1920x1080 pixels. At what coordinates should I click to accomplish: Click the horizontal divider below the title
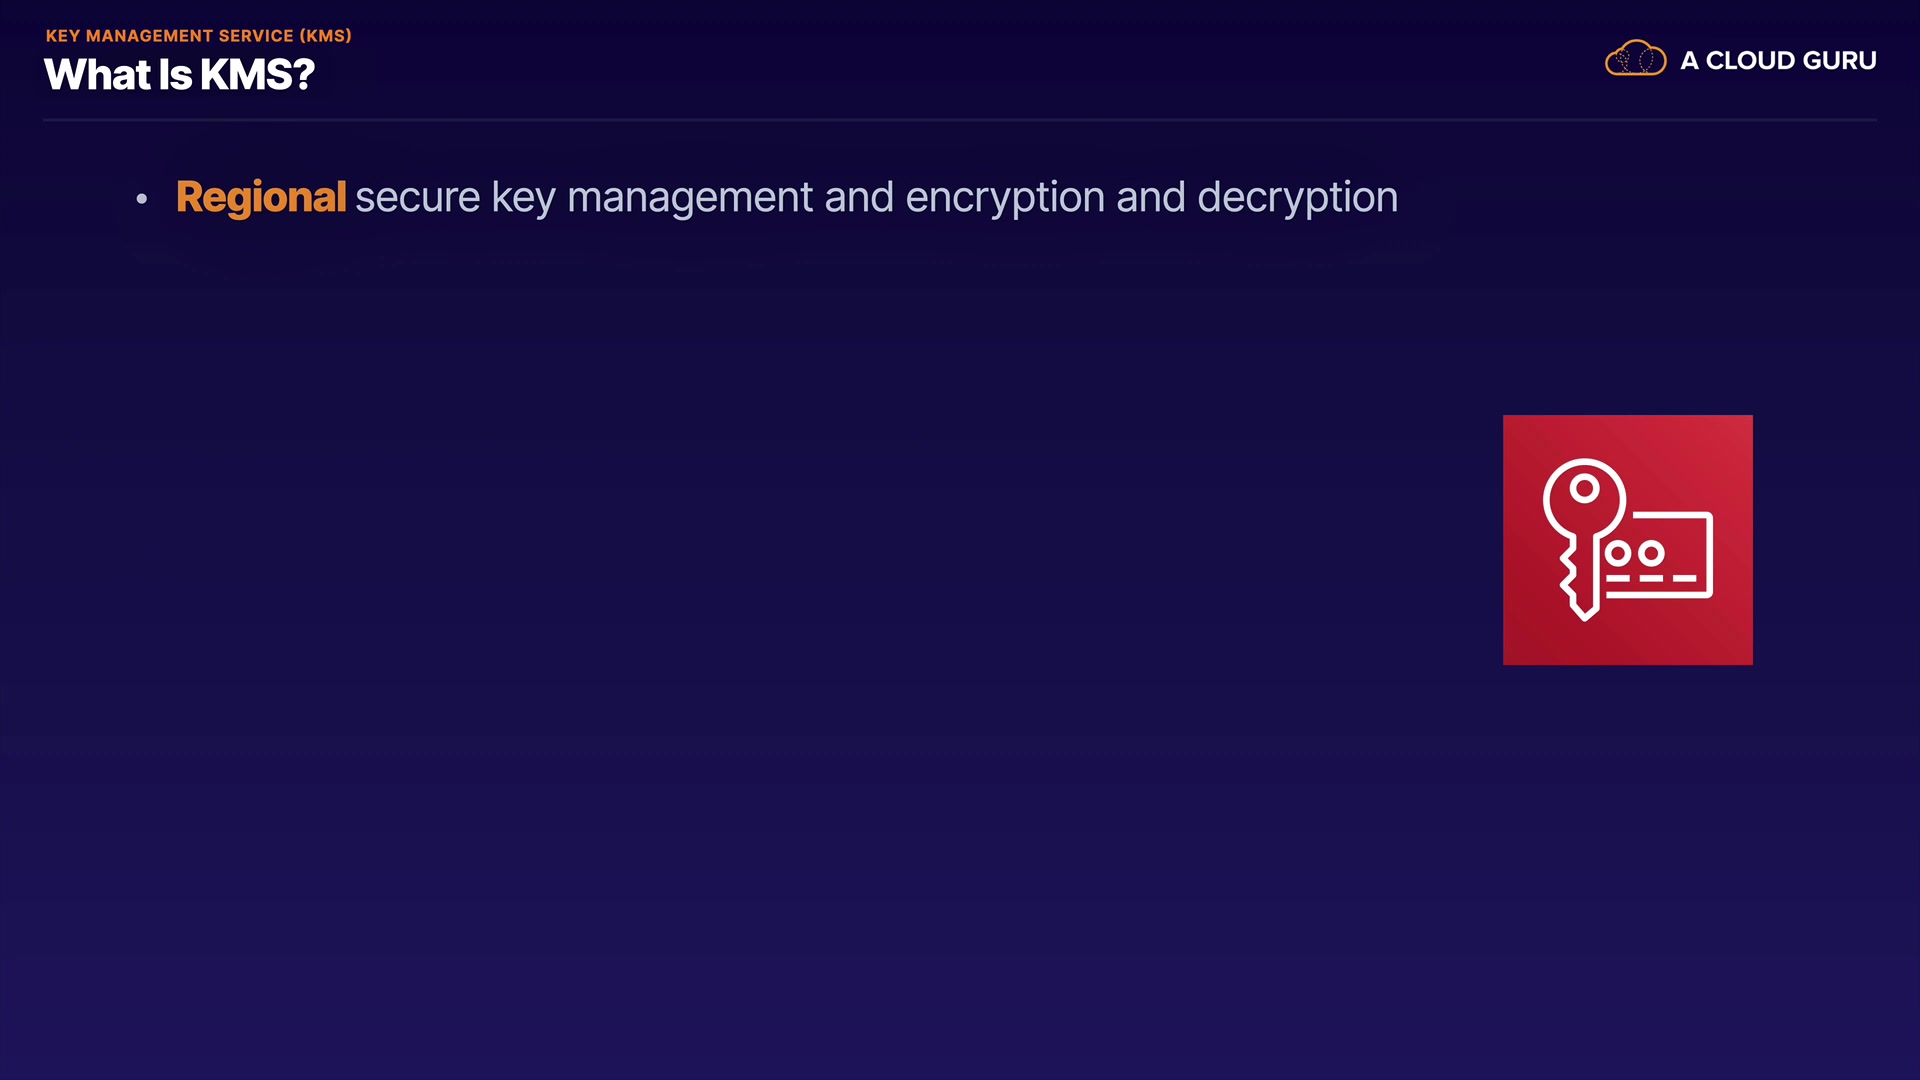pos(960,120)
